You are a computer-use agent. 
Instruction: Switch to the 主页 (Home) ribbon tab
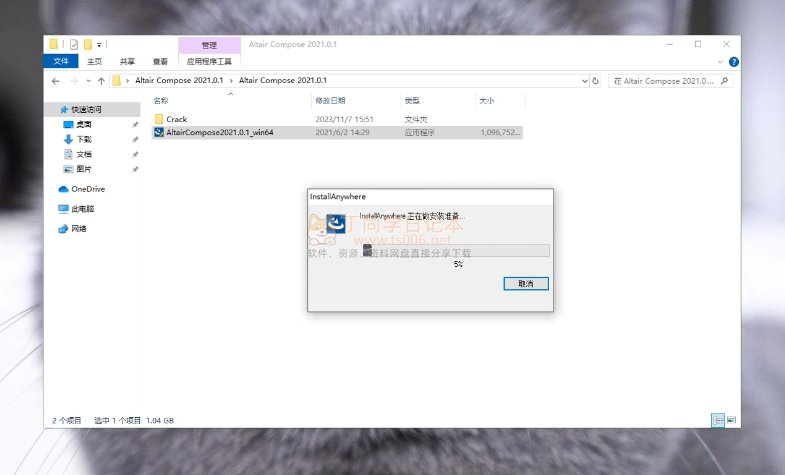coord(94,61)
